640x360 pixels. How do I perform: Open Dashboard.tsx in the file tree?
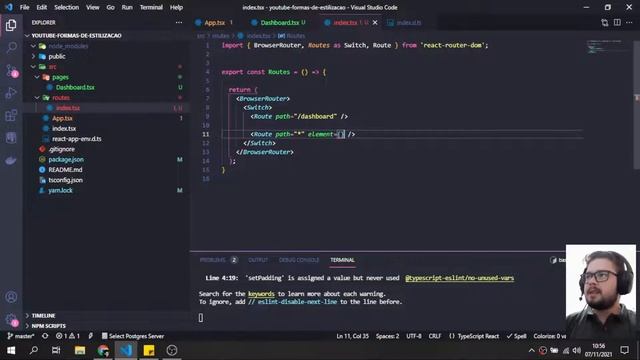pos(75,87)
